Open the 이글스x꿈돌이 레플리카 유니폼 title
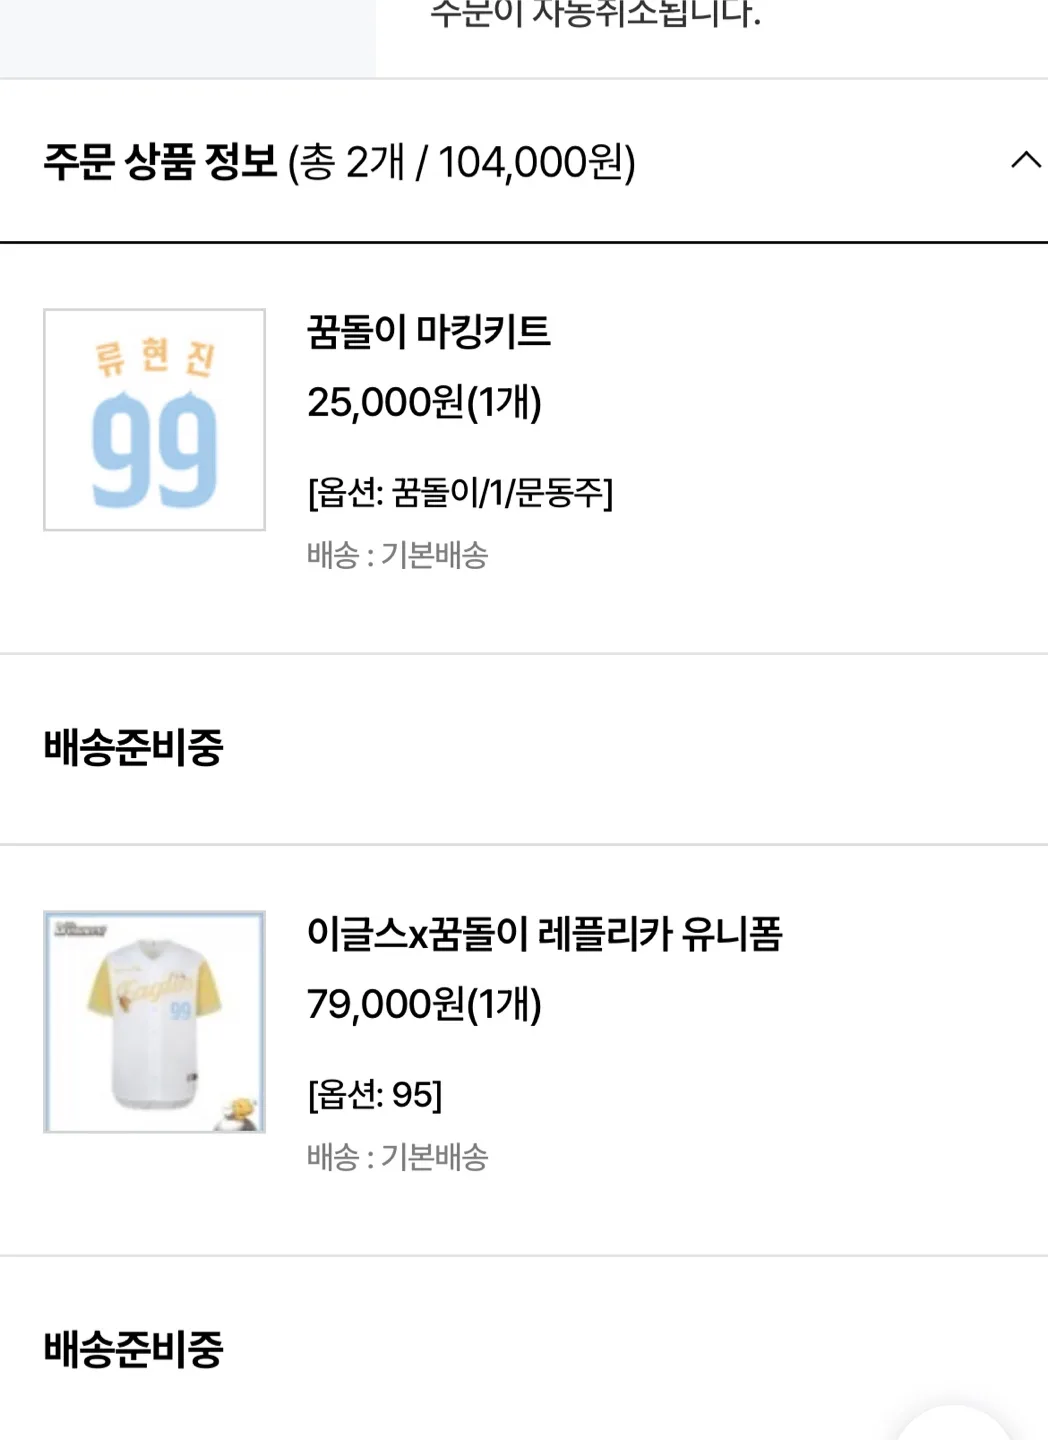This screenshot has width=1048, height=1440. (545, 933)
